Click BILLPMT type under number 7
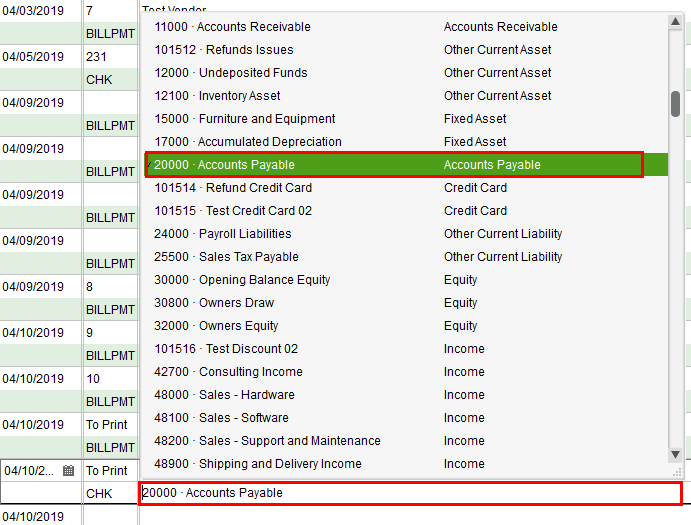 click(110, 34)
